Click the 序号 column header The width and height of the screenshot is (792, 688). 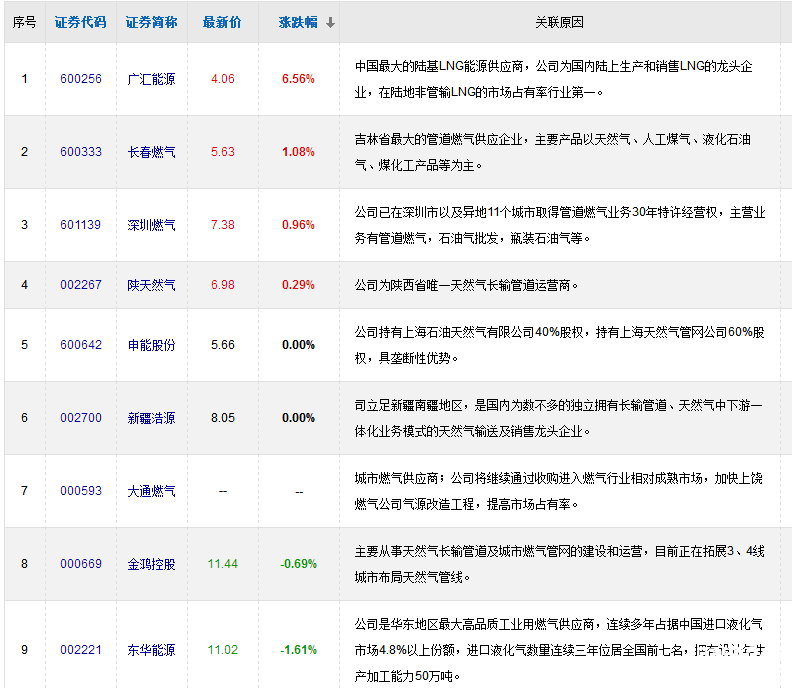point(24,22)
